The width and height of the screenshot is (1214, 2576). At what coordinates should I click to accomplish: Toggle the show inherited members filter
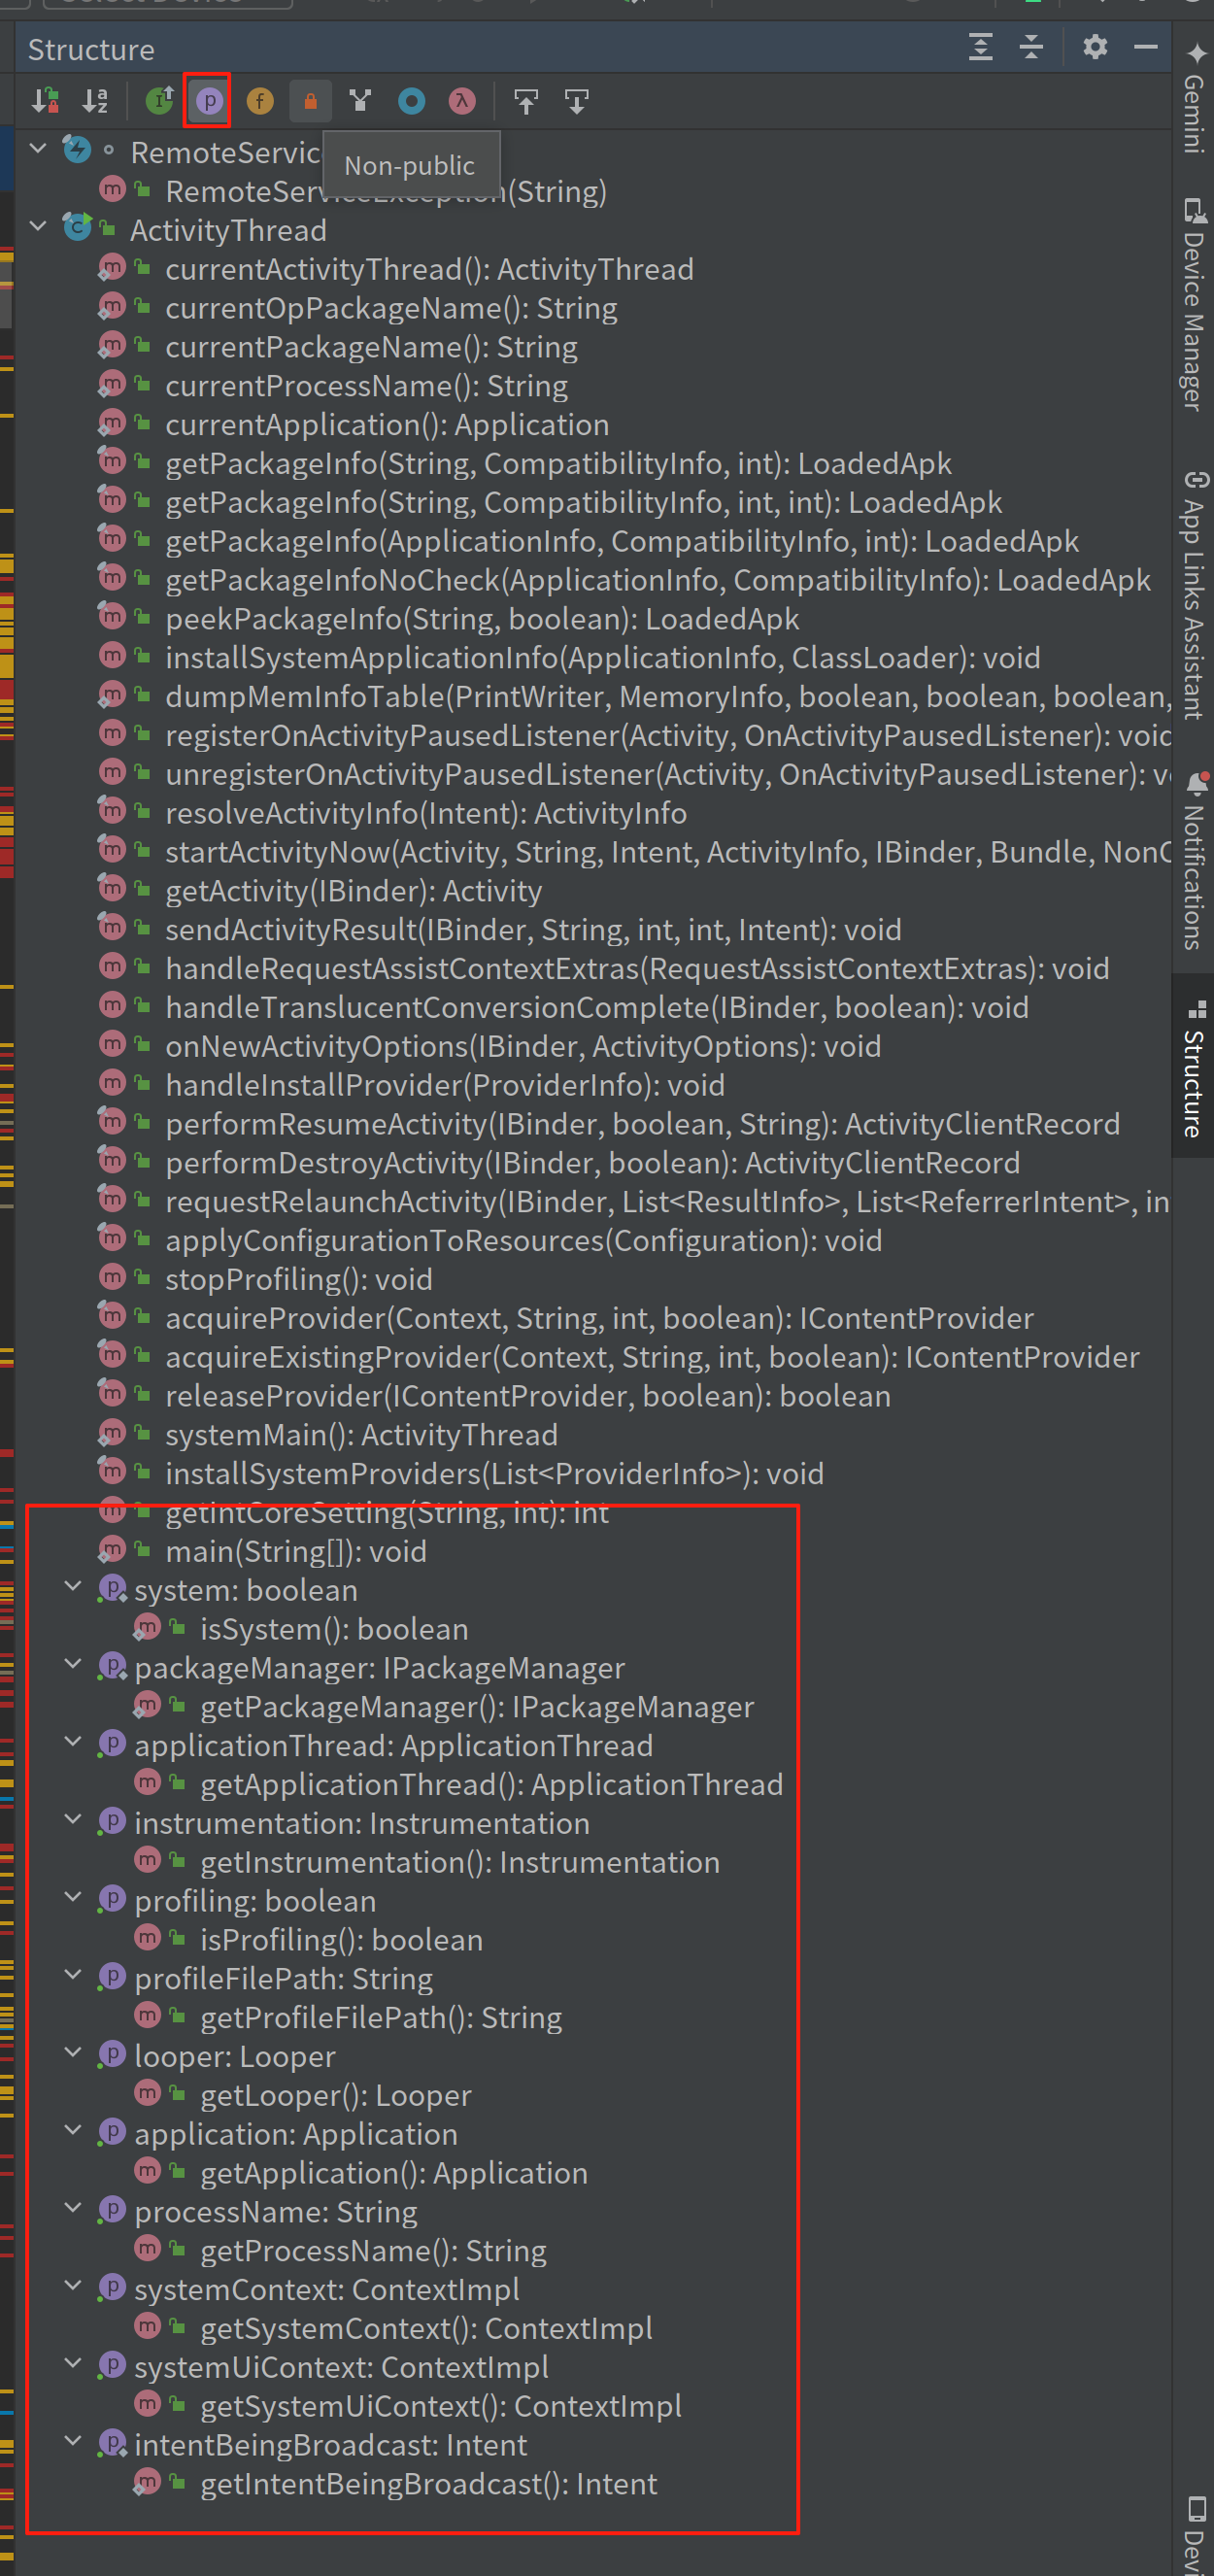point(159,100)
